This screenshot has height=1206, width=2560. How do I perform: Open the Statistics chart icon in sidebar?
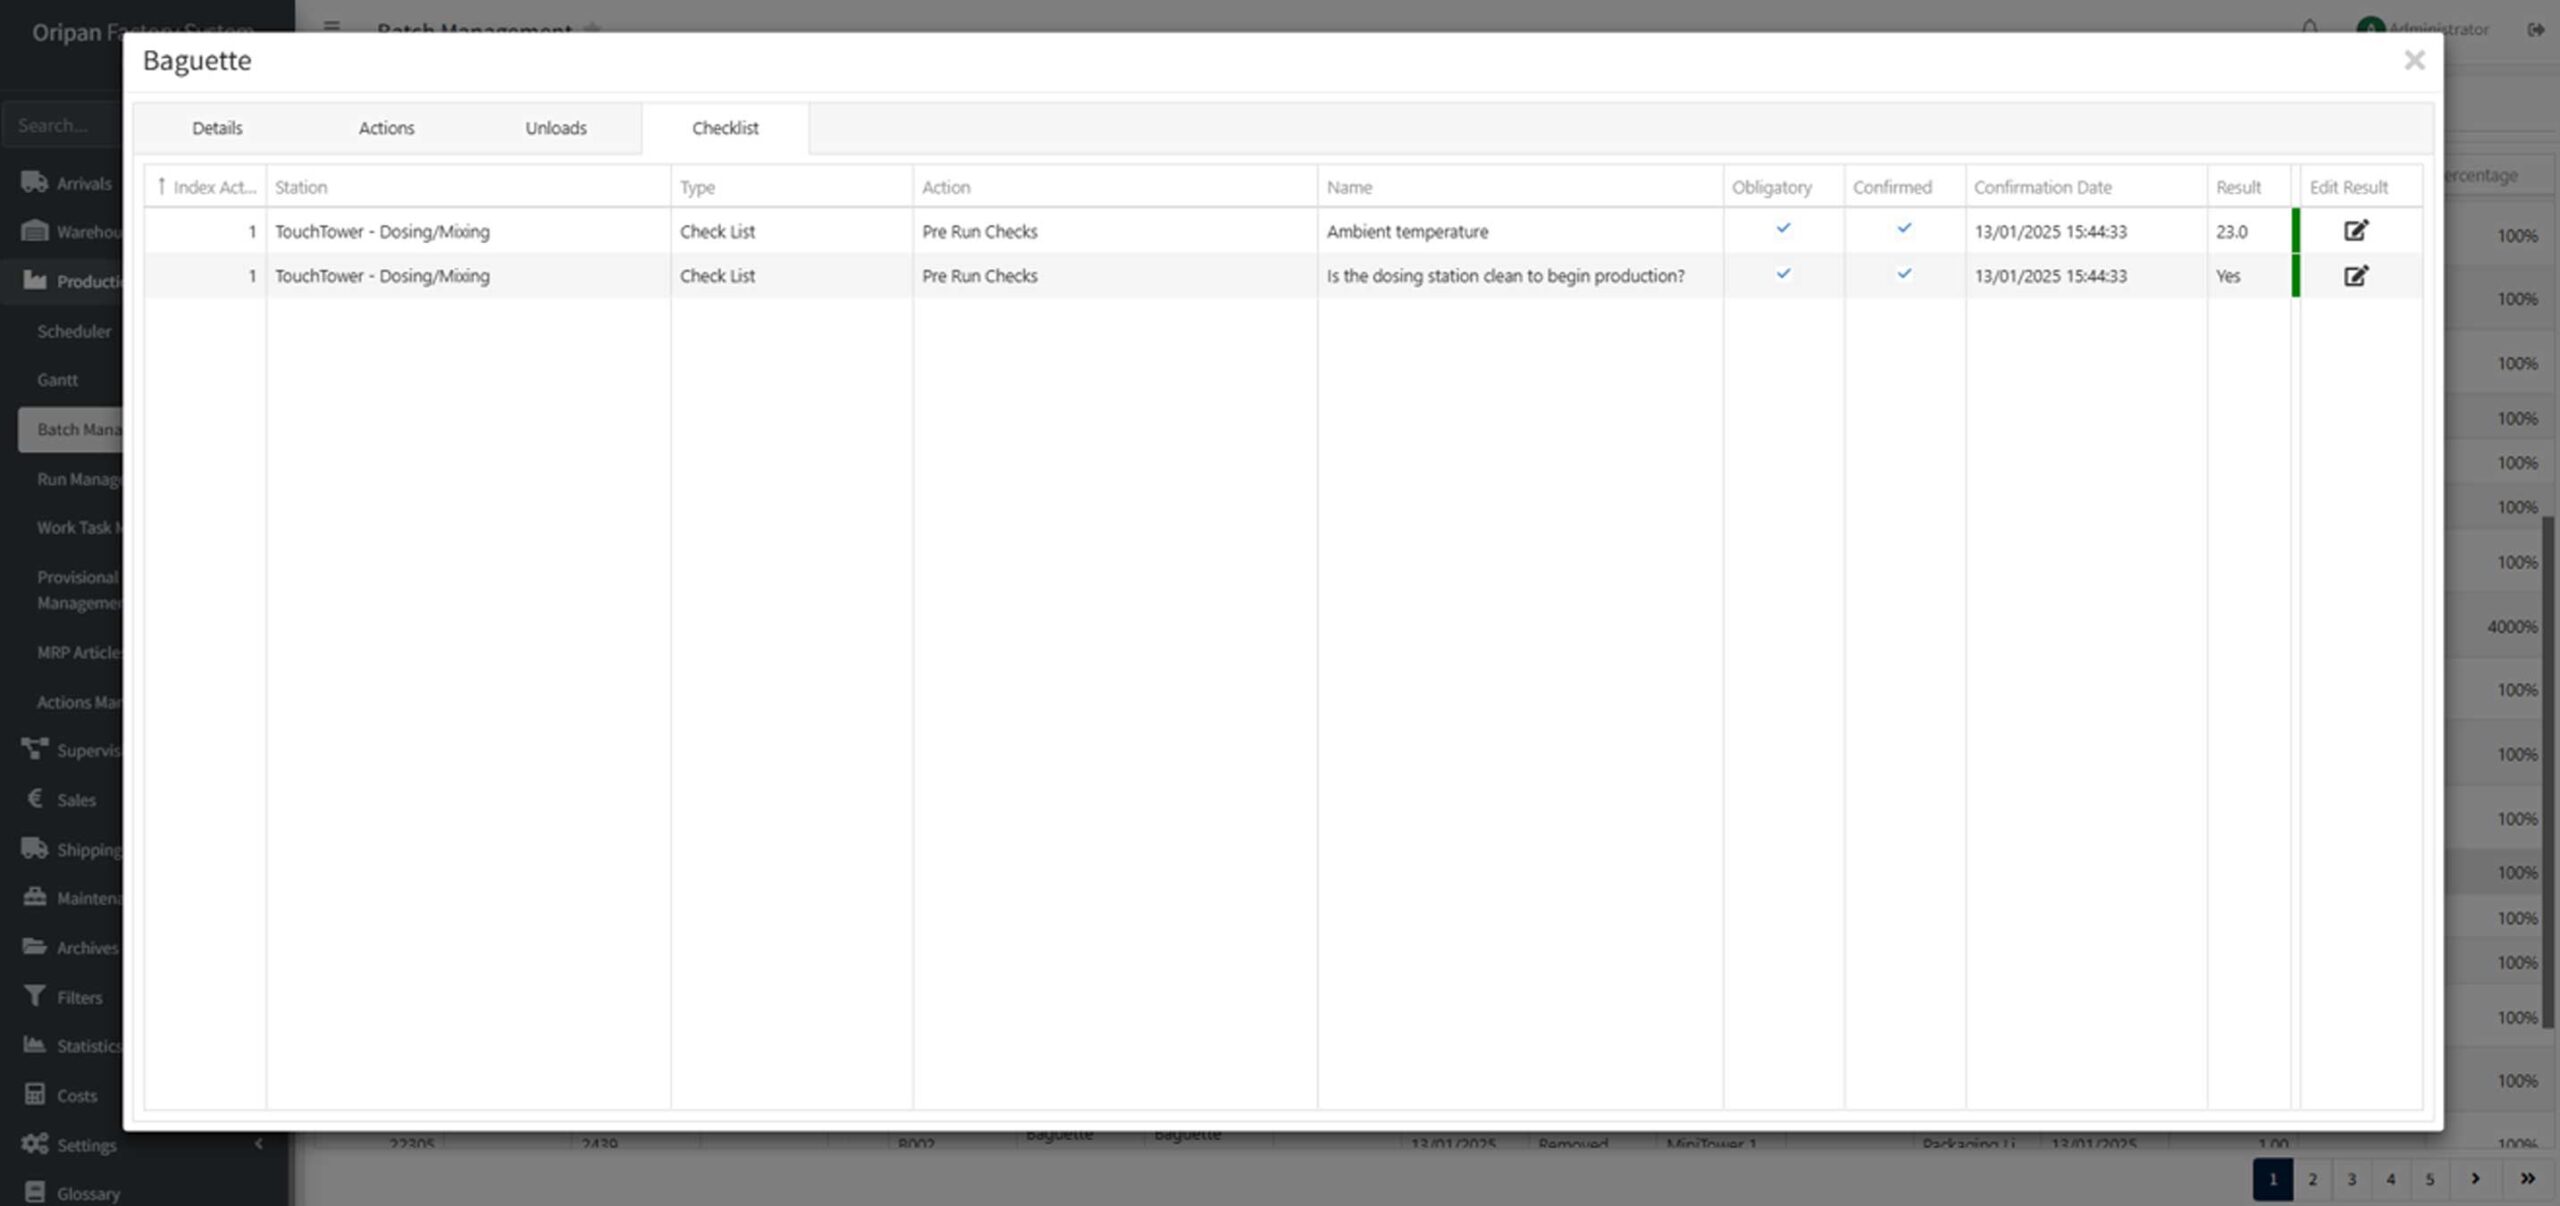pos(34,1044)
